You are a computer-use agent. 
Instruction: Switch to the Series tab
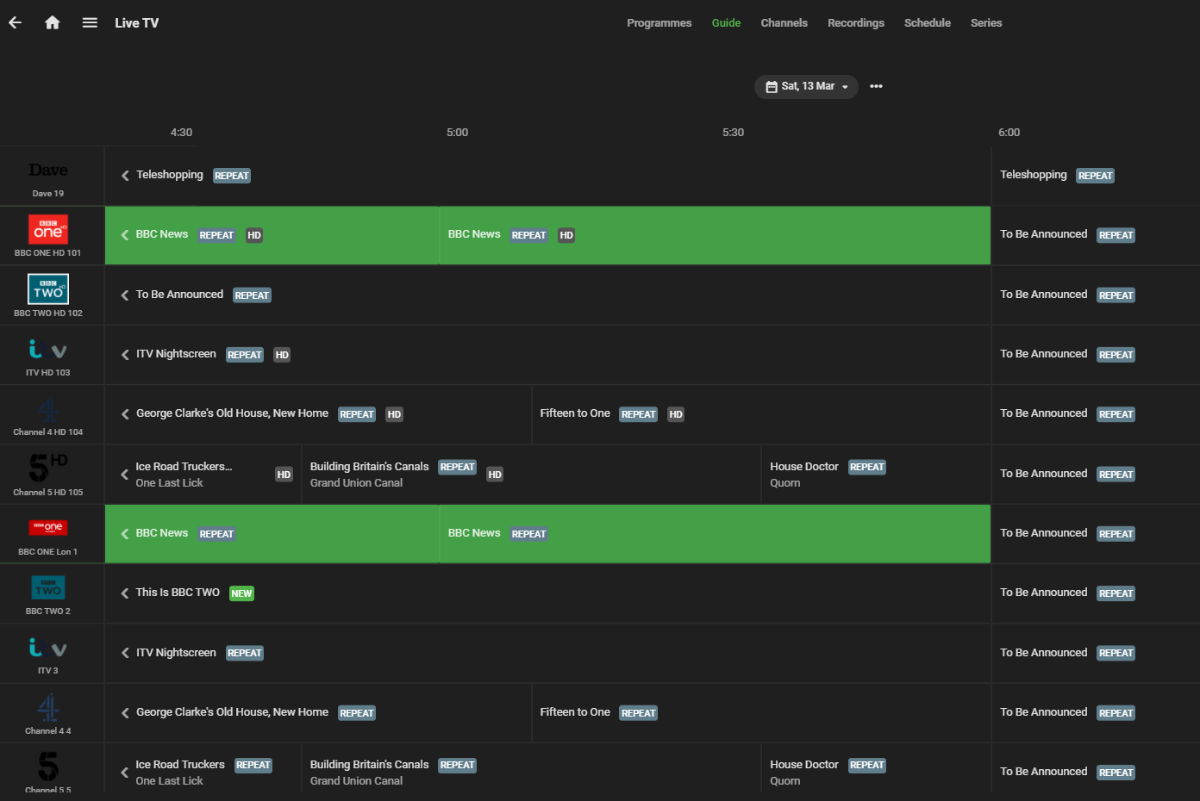point(986,23)
